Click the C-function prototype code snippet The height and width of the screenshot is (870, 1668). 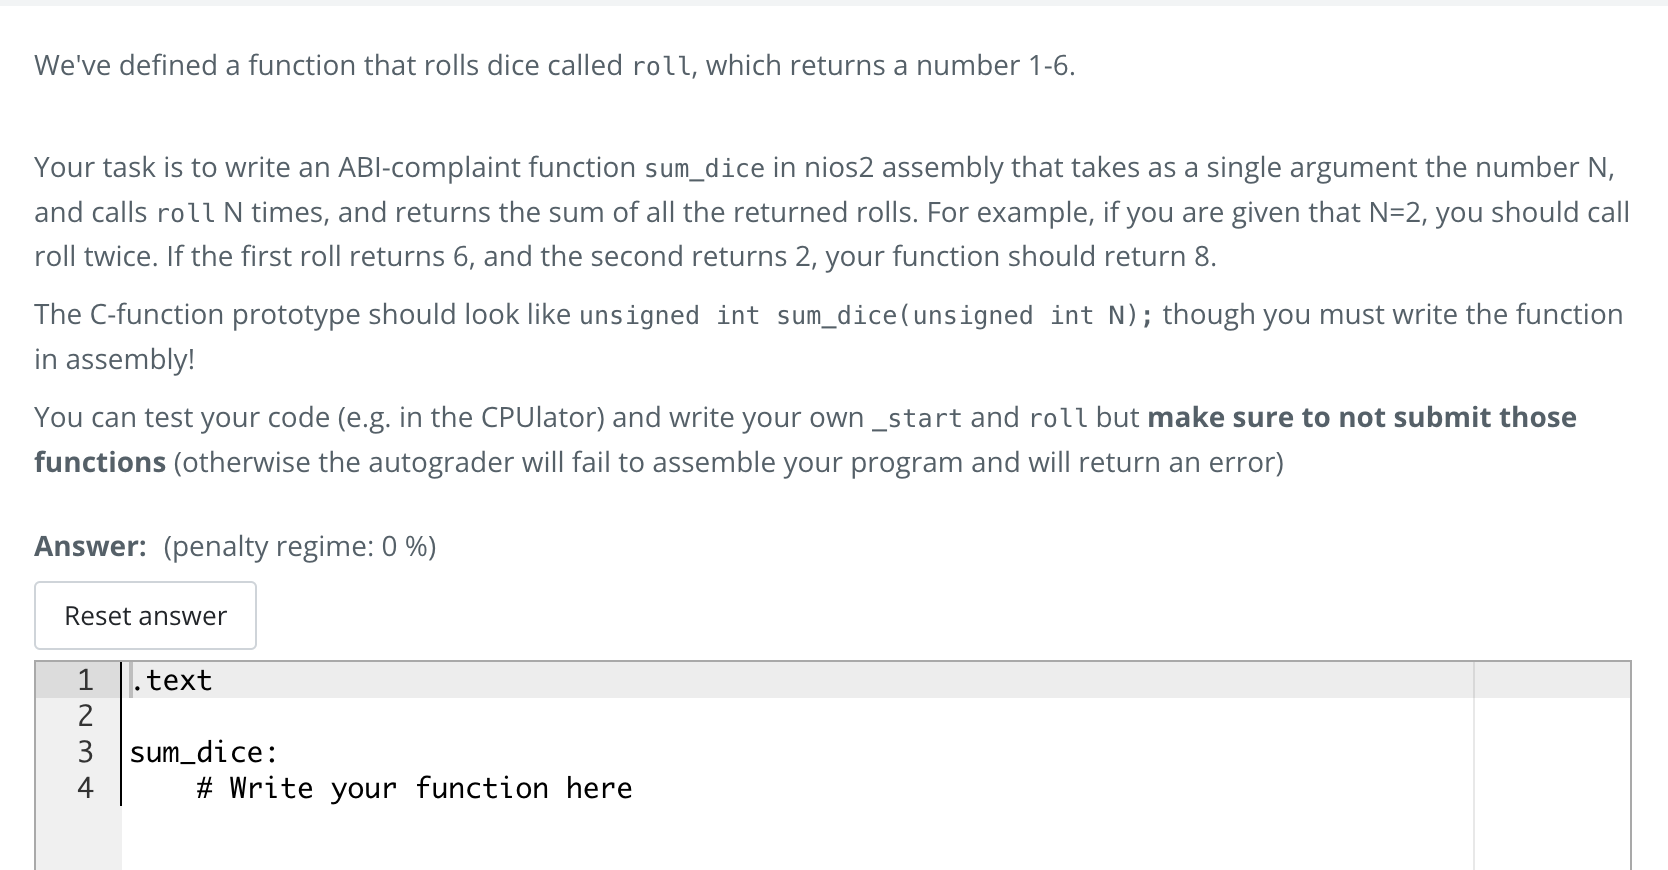pyautogui.click(x=862, y=314)
